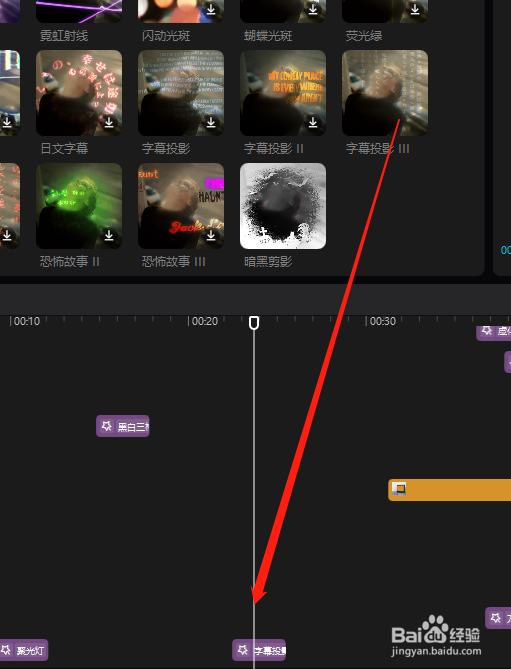The width and height of the screenshot is (511, 669).
Task: Select the 字幕投影 II effect thumbnail
Action: click(283, 93)
